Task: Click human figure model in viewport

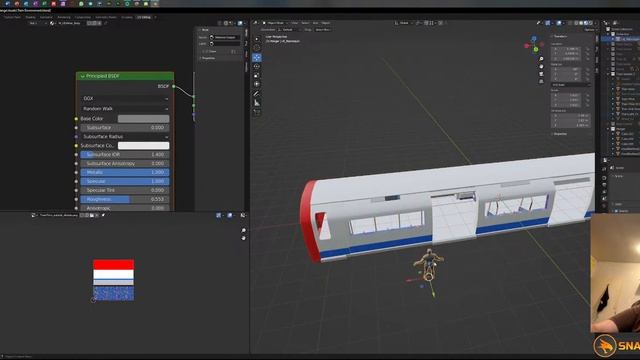Action: 428,264
